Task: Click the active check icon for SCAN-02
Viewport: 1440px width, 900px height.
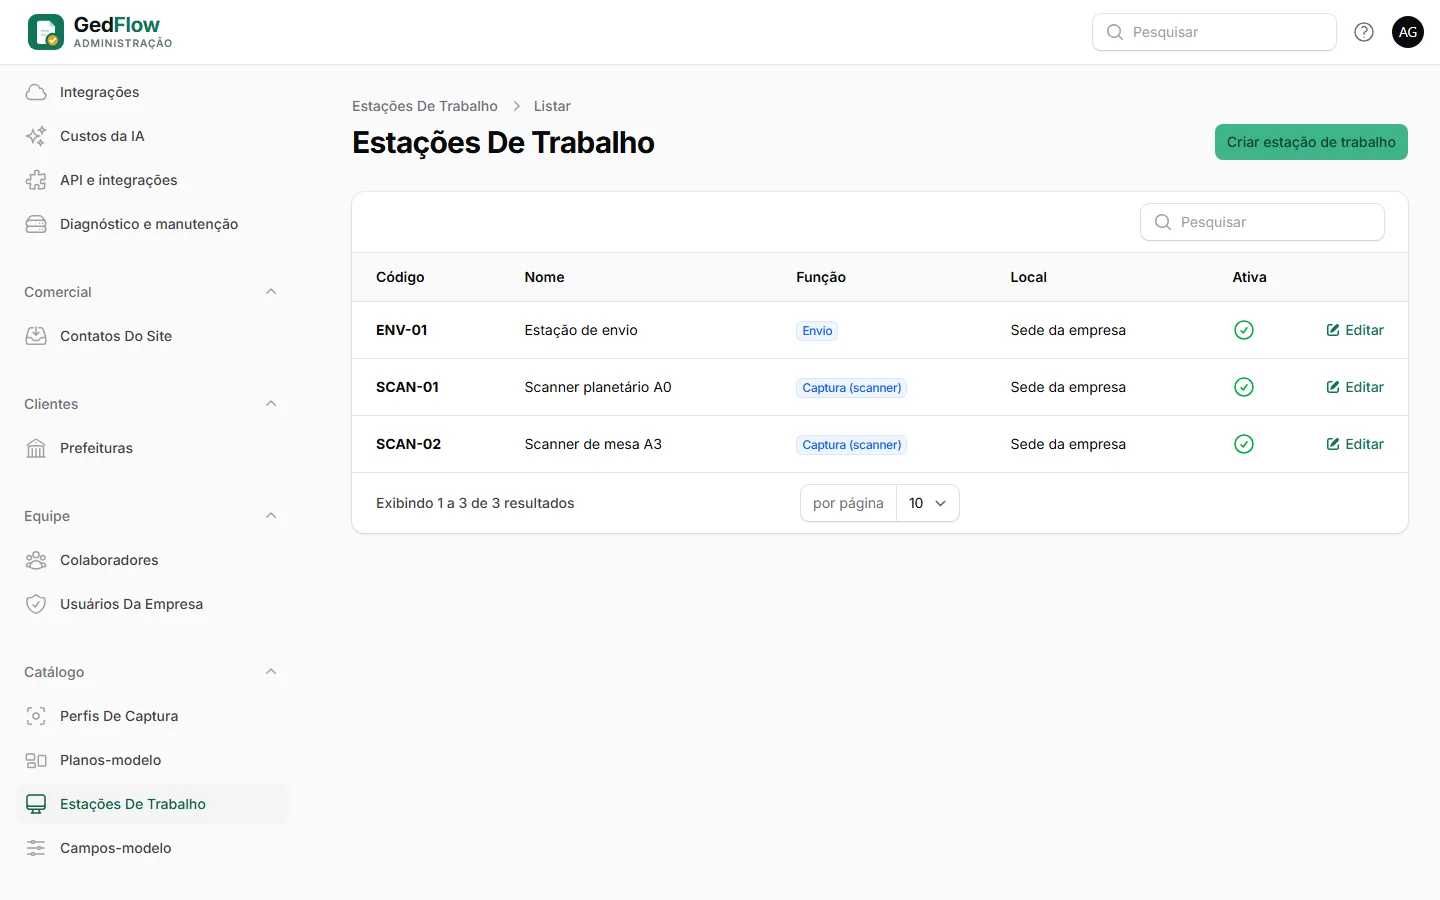Action: (1244, 444)
